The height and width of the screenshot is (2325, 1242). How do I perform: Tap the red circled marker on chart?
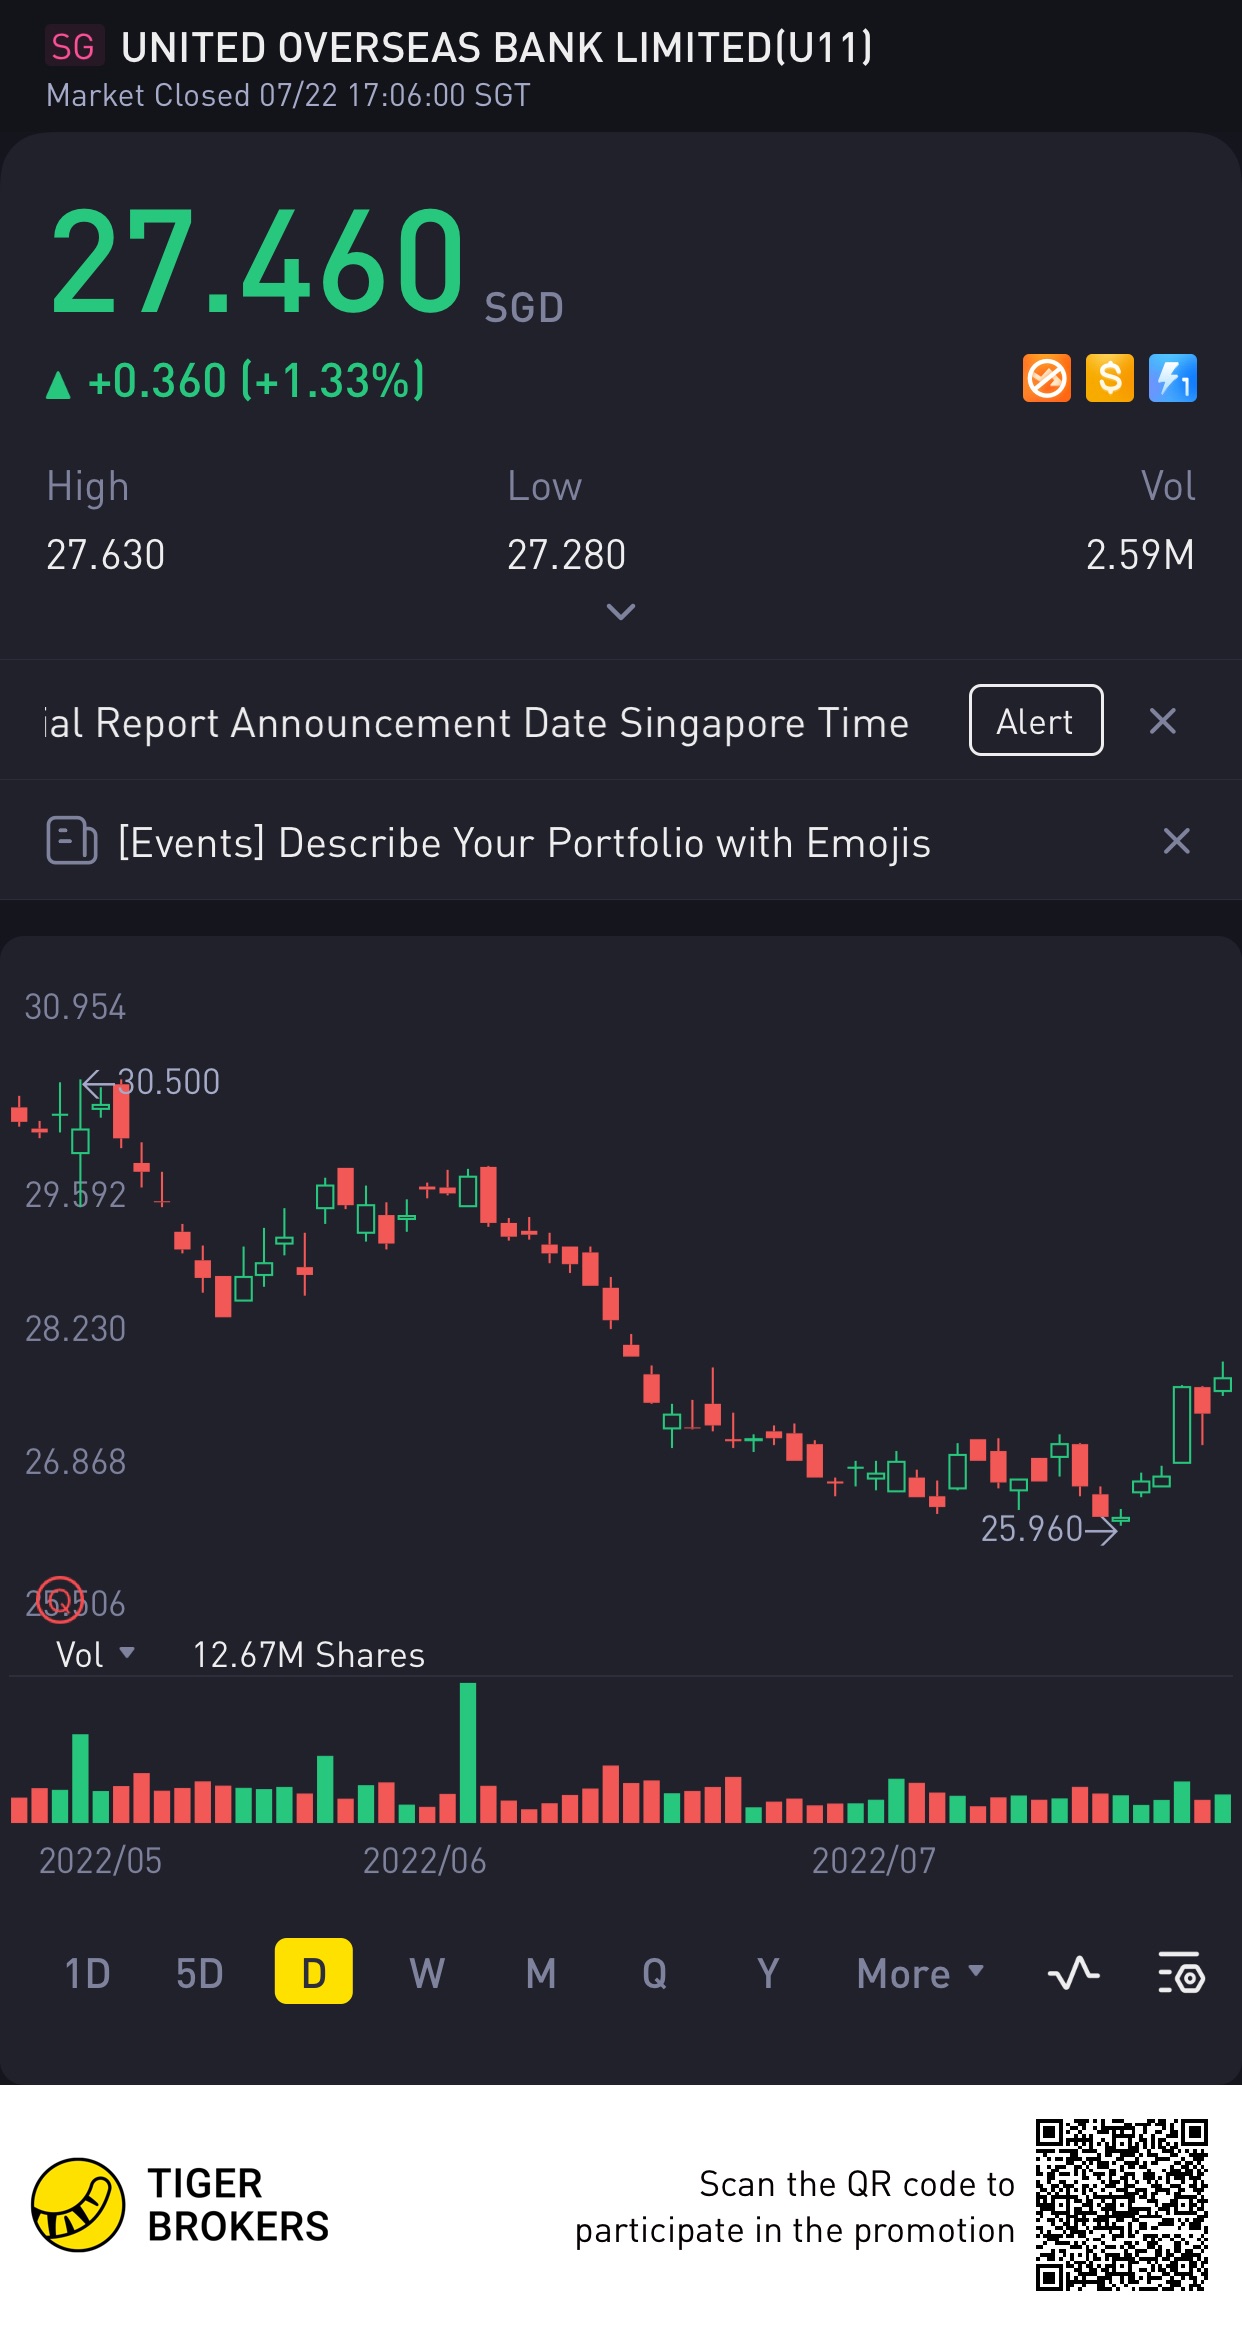60,1599
